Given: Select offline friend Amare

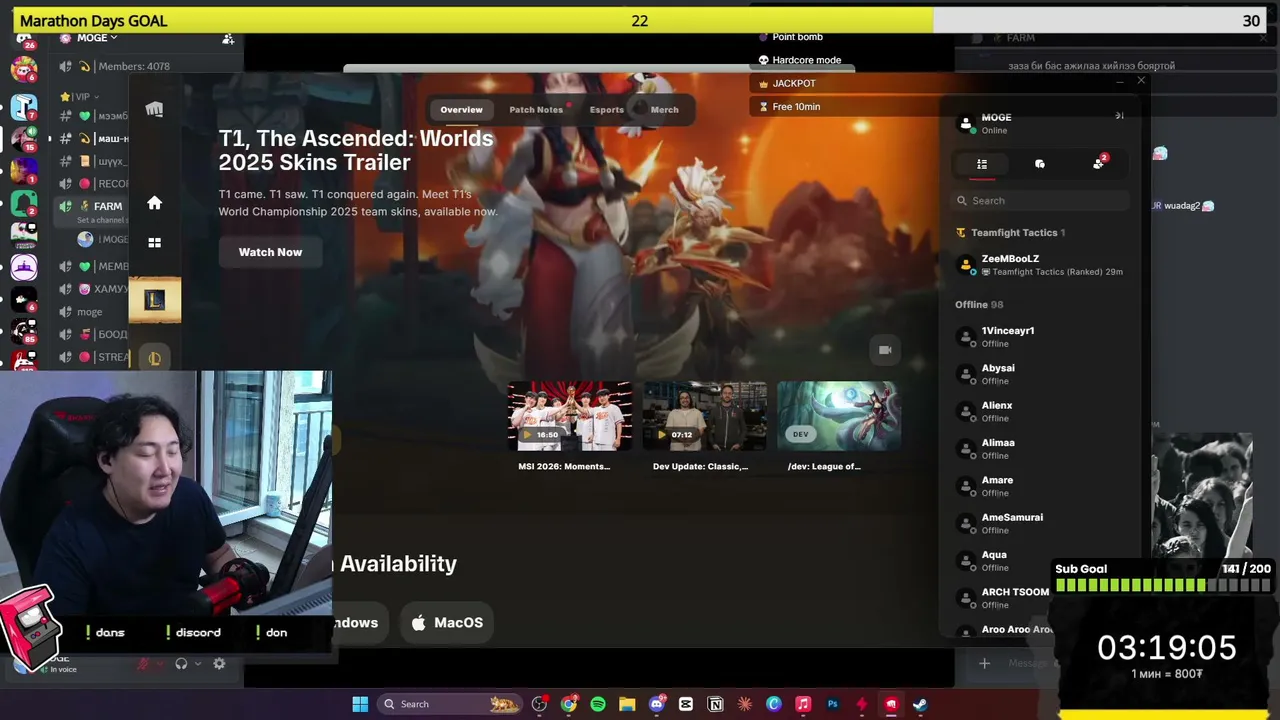Looking at the screenshot, I should point(1042,486).
